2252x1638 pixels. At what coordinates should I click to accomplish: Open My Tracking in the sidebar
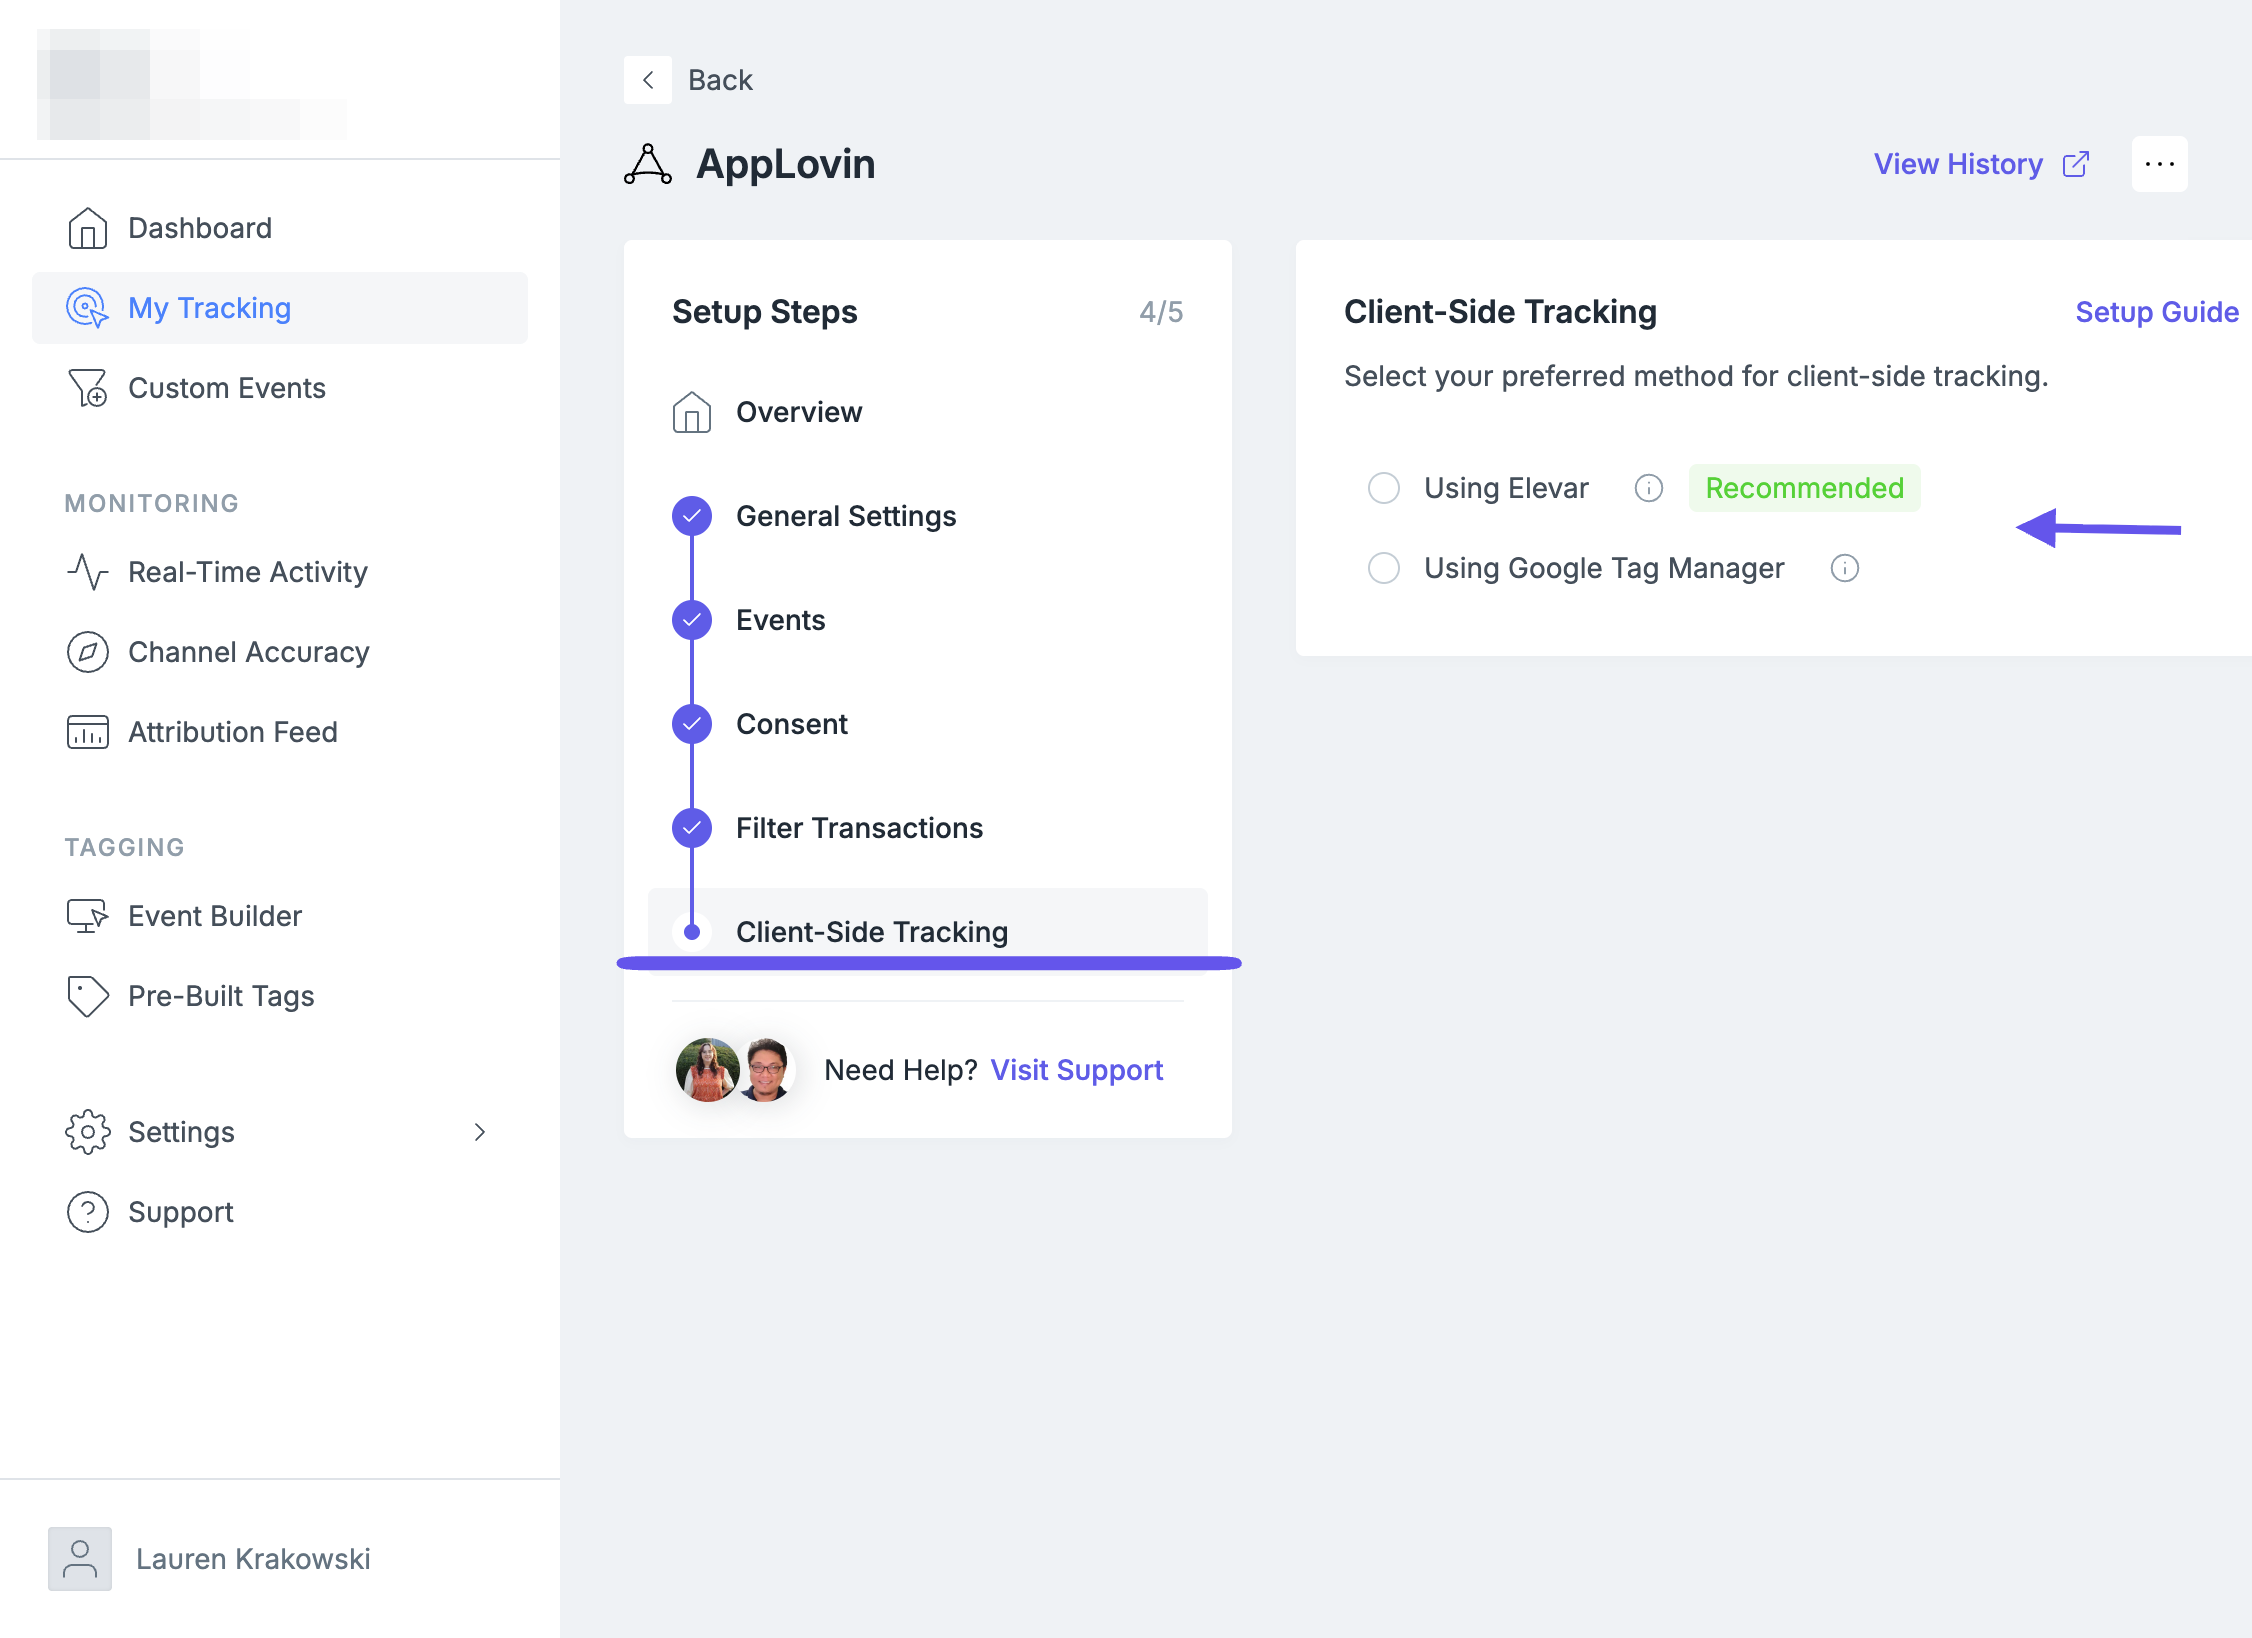280,308
